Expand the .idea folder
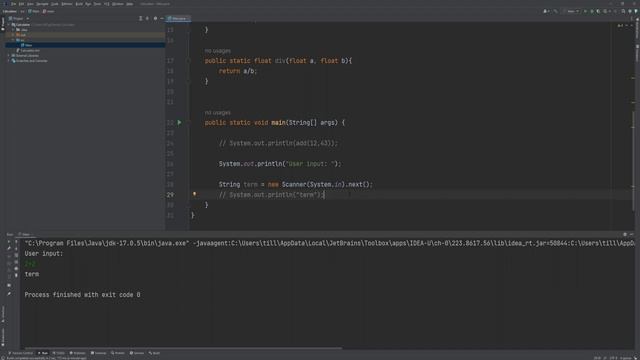Viewport: 640px width, 360px height. pos(13,30)
